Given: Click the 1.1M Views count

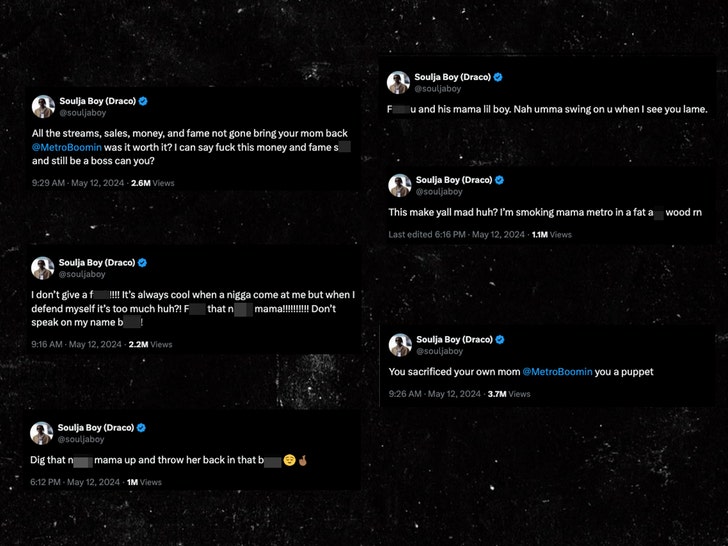Looking at the screenshot, I should [551, 234].
